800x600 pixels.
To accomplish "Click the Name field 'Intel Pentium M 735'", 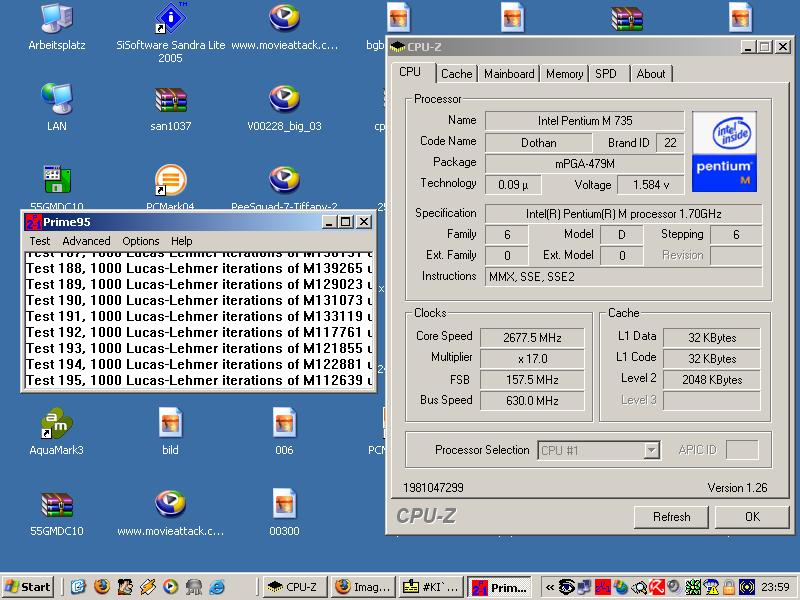I will click(585, 121).
